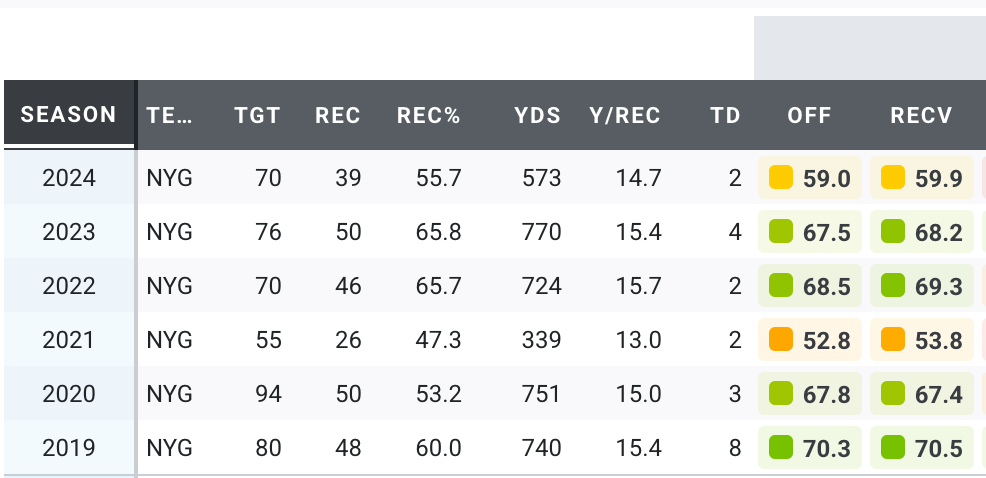Screen dimensions: 986x478
Task: Sort table by SEASON column header
Action: pos(69,114)
